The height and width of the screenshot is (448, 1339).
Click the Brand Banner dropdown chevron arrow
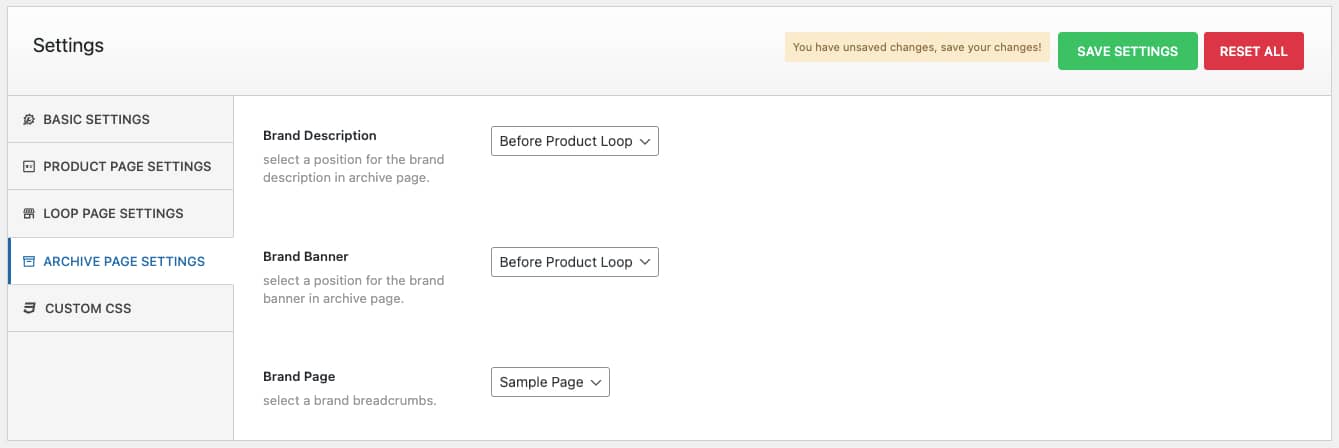[645, 262]
